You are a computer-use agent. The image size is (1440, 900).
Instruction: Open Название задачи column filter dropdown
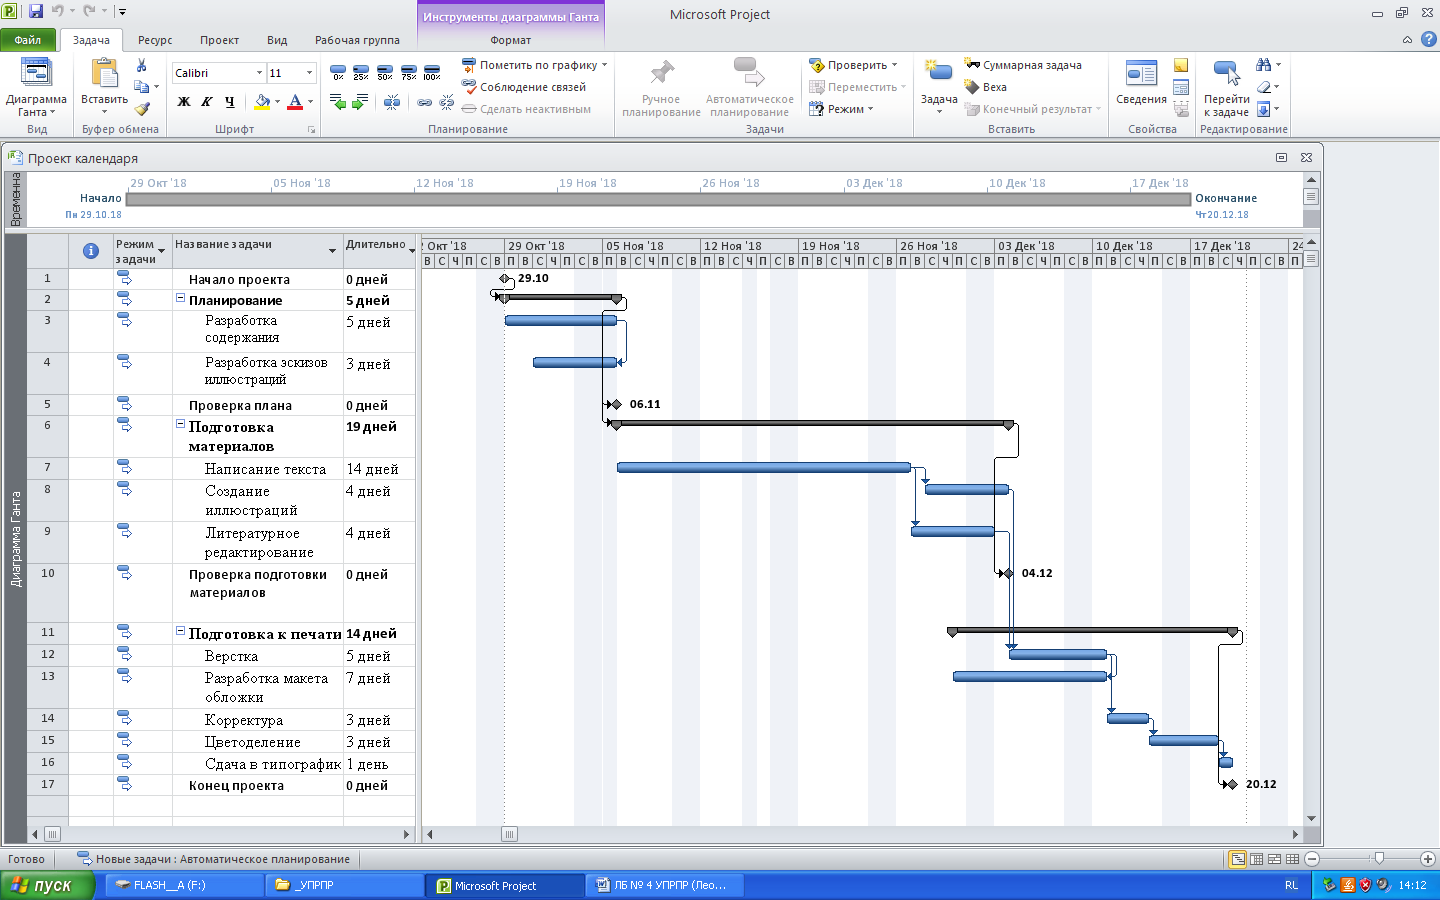pyautogui.click(x=333, y=251)
